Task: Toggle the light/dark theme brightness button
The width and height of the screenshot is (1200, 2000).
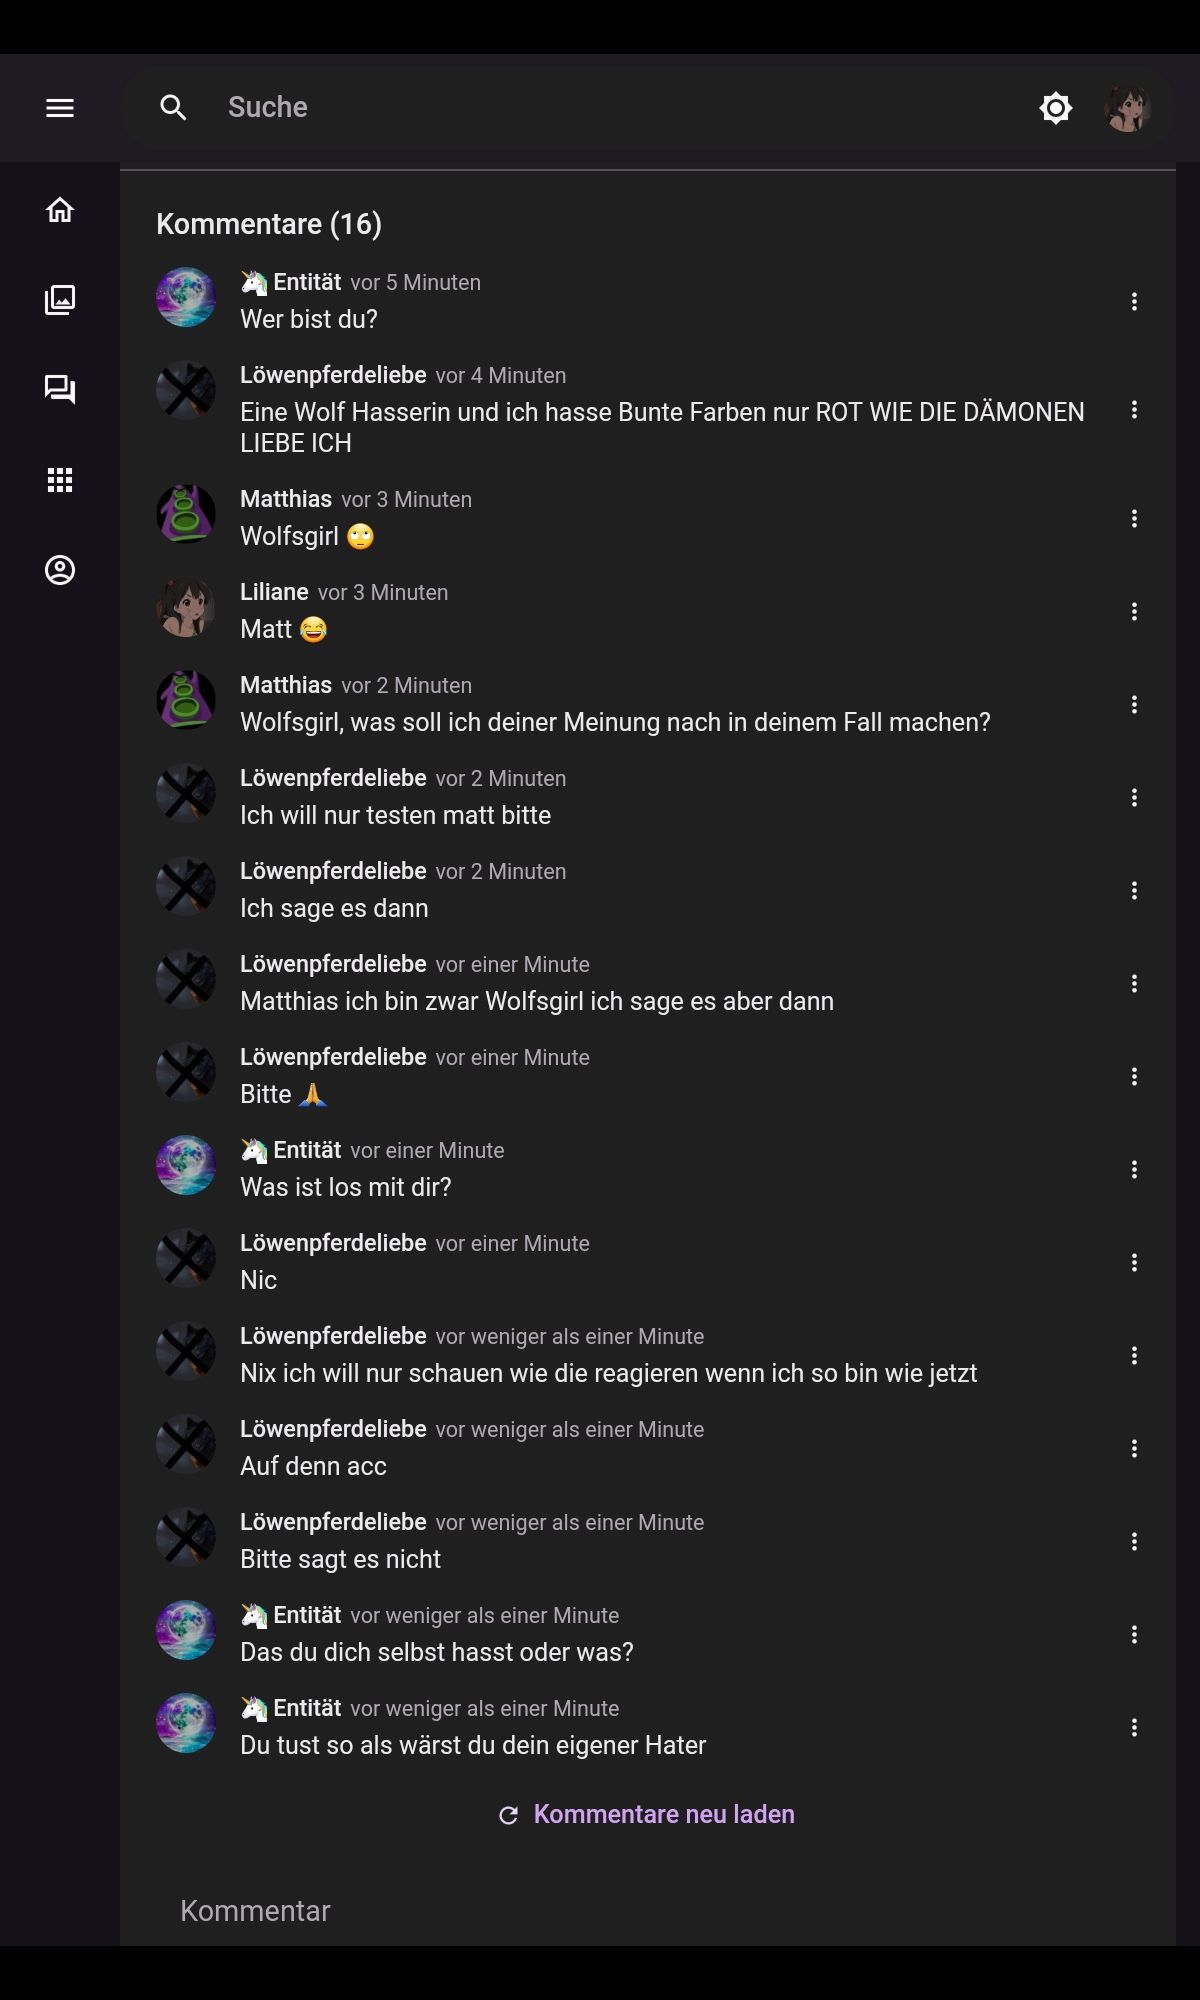Action: [x=1055, y=108]
